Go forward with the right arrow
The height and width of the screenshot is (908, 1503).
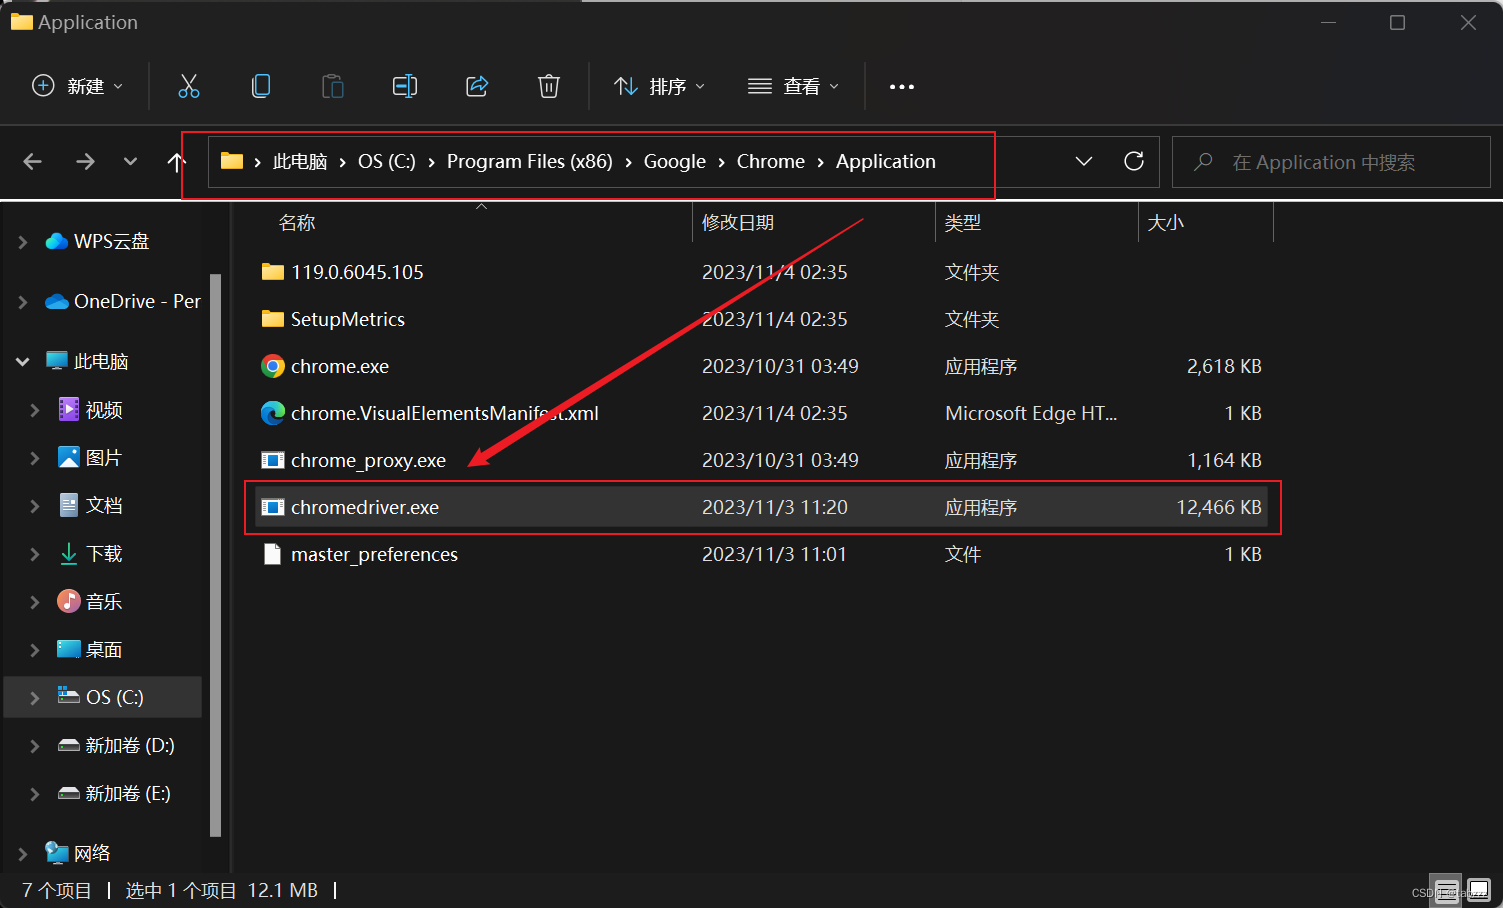pos(85,161)
